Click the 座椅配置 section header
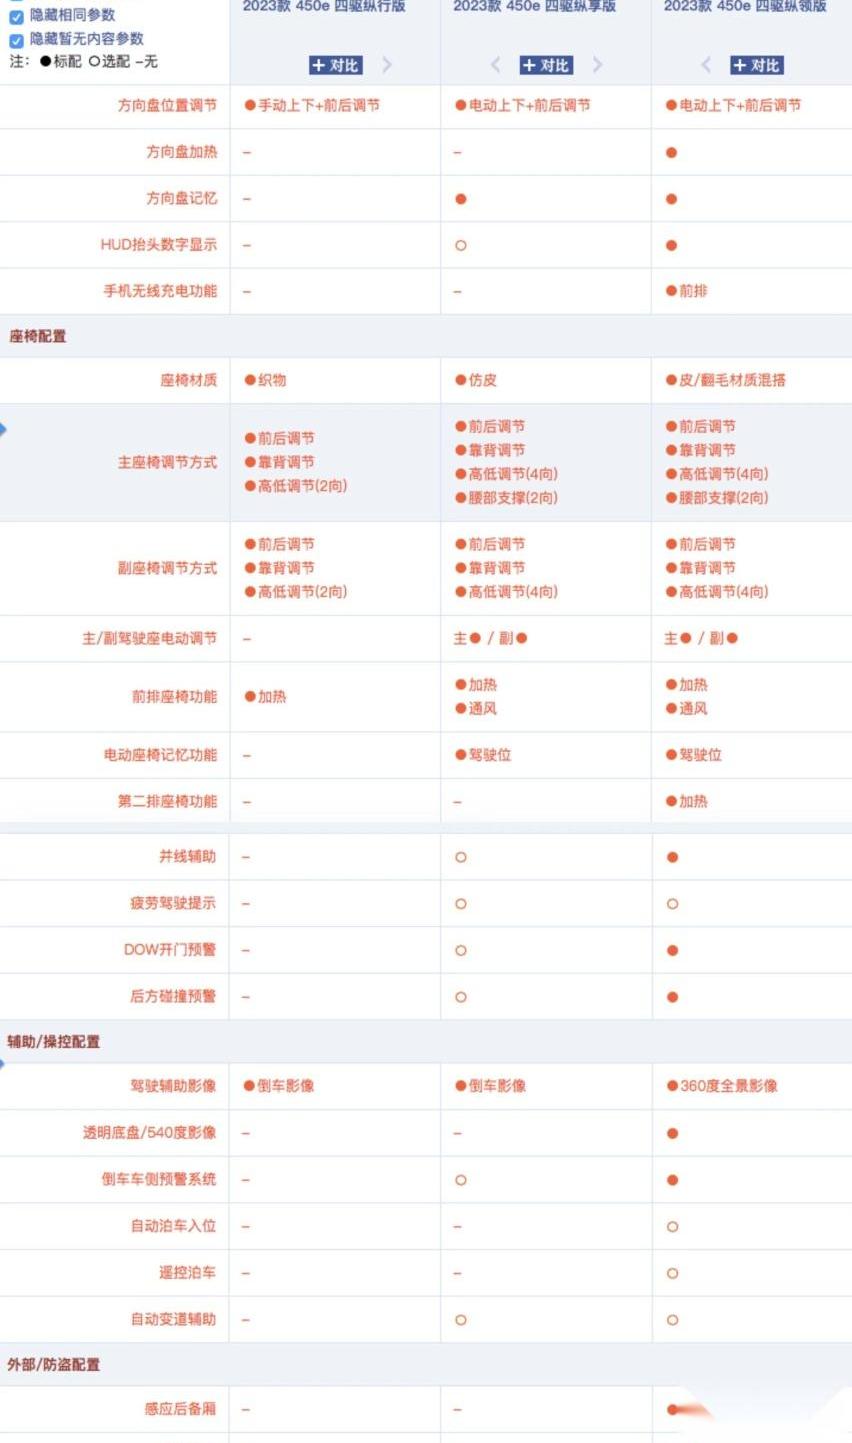Viewport: 852px width, 1443px height. [x=38, y=336]
